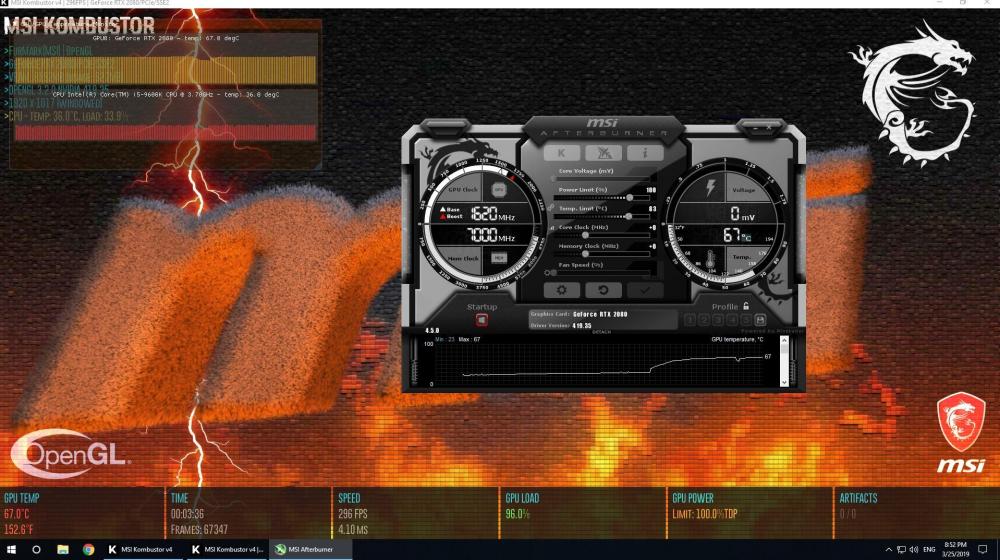Click the thermometer icon in temperature gauge
Viewport: 1000px width, 560px height.
click(x=710, y=260)
